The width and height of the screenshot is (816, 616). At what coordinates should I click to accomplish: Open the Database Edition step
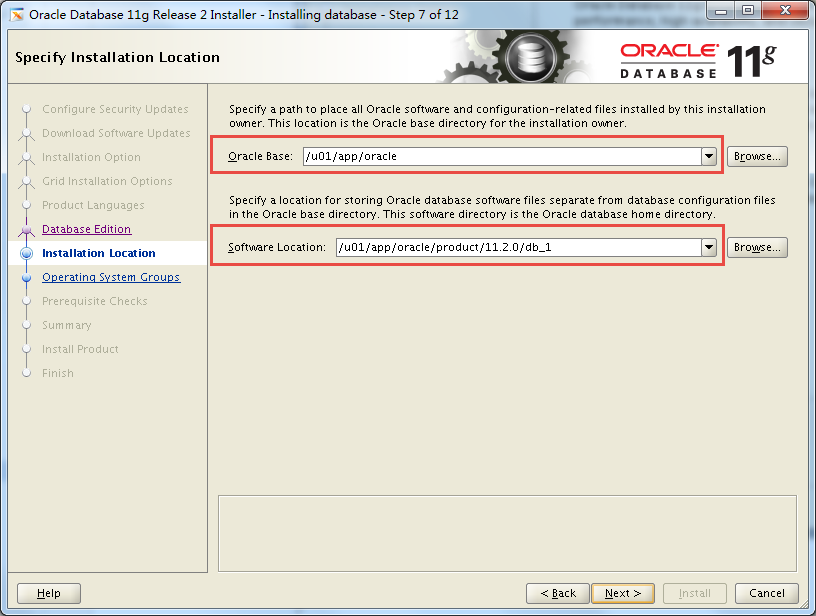89,229
